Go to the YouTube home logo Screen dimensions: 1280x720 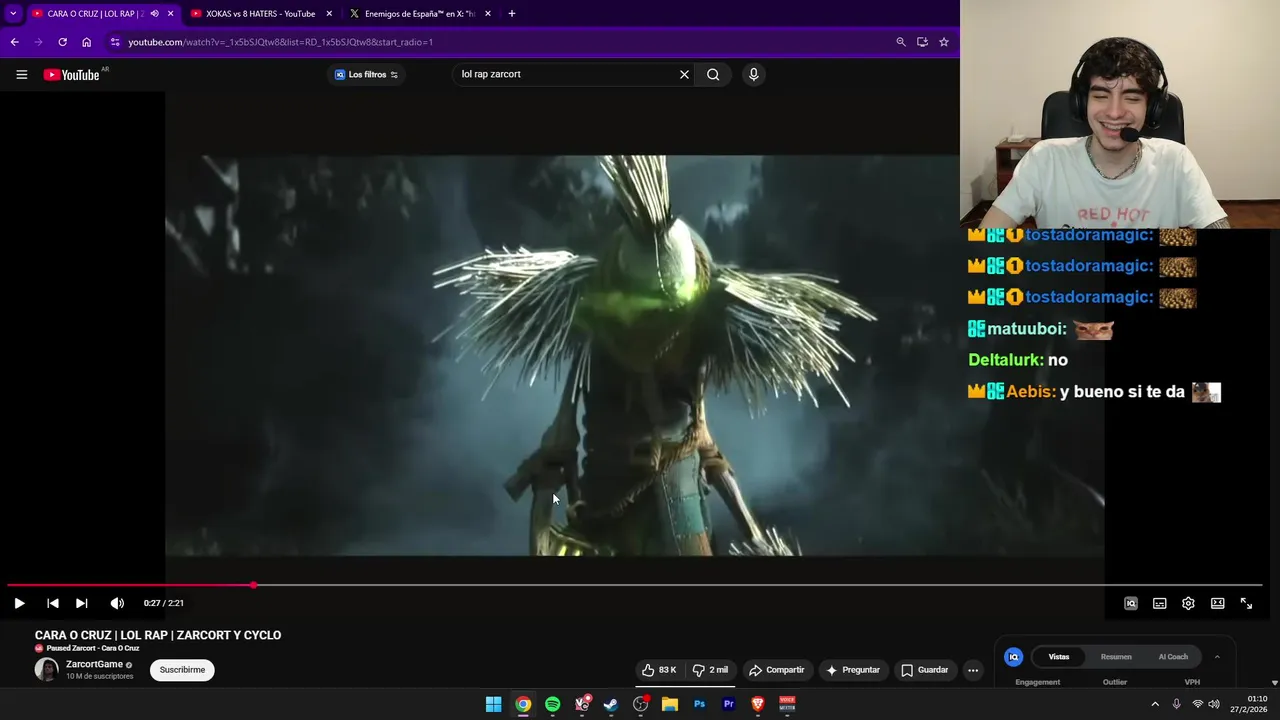pyautogui.click(x=72, y=74)
